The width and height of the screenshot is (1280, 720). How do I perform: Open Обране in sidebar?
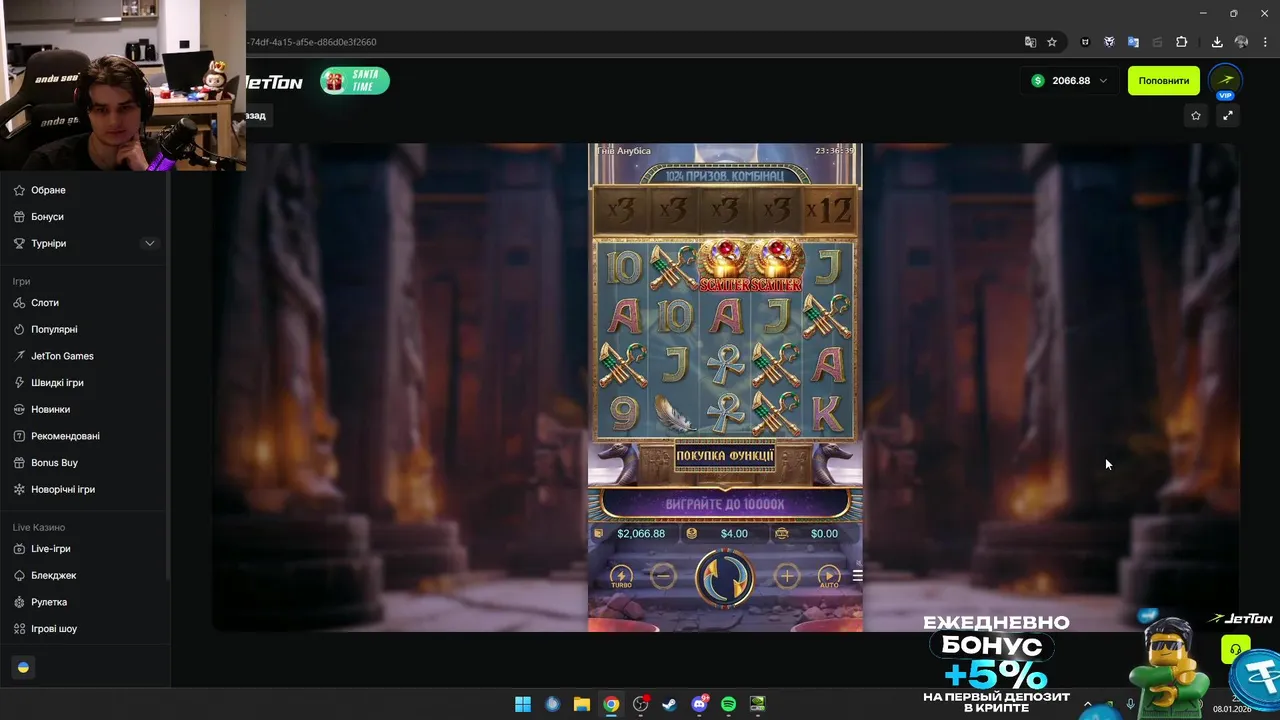[48, 190]
